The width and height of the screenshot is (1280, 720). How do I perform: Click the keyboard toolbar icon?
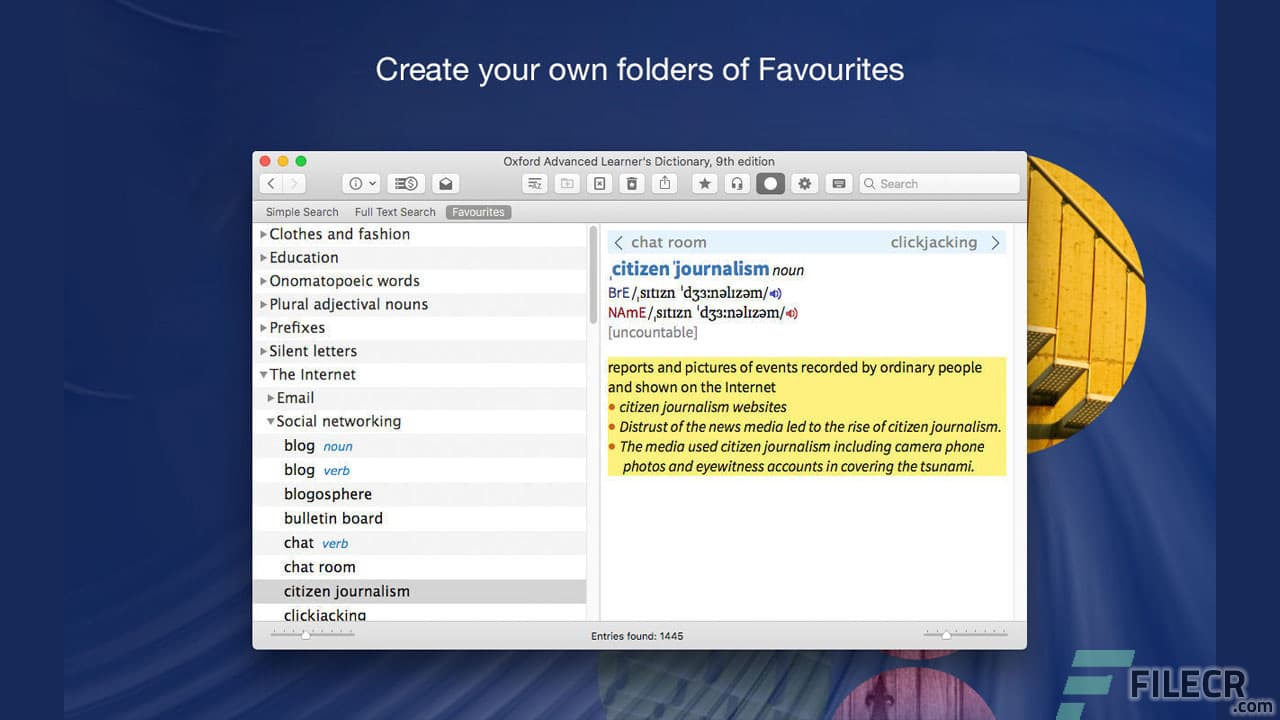(838, 184)
